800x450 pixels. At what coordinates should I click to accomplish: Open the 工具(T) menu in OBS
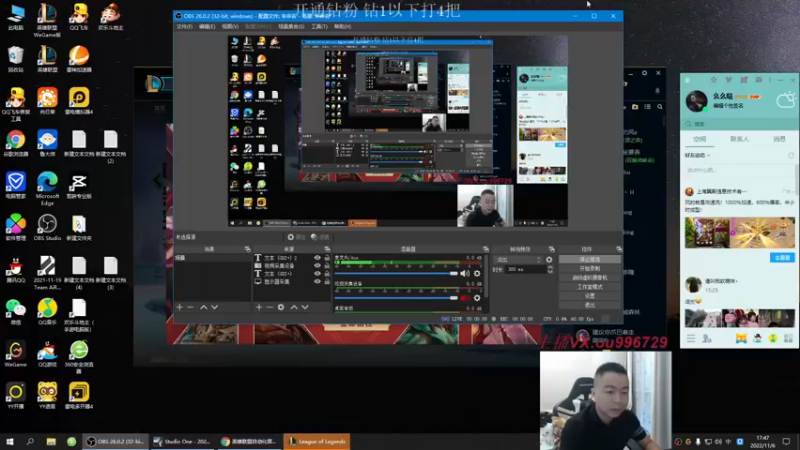(x=319, y=27)
